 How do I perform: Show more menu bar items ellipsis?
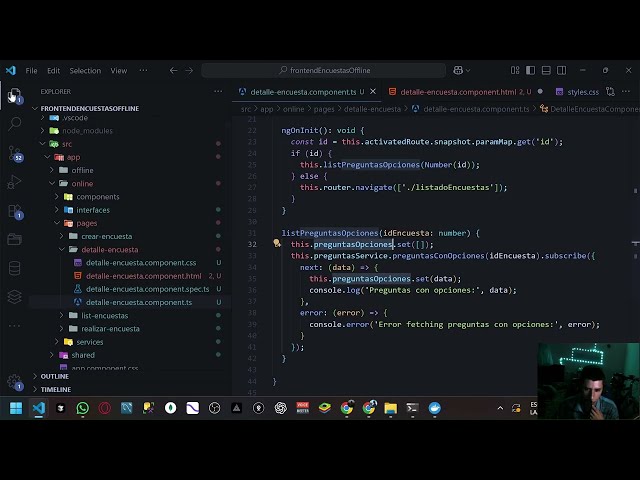143,70
